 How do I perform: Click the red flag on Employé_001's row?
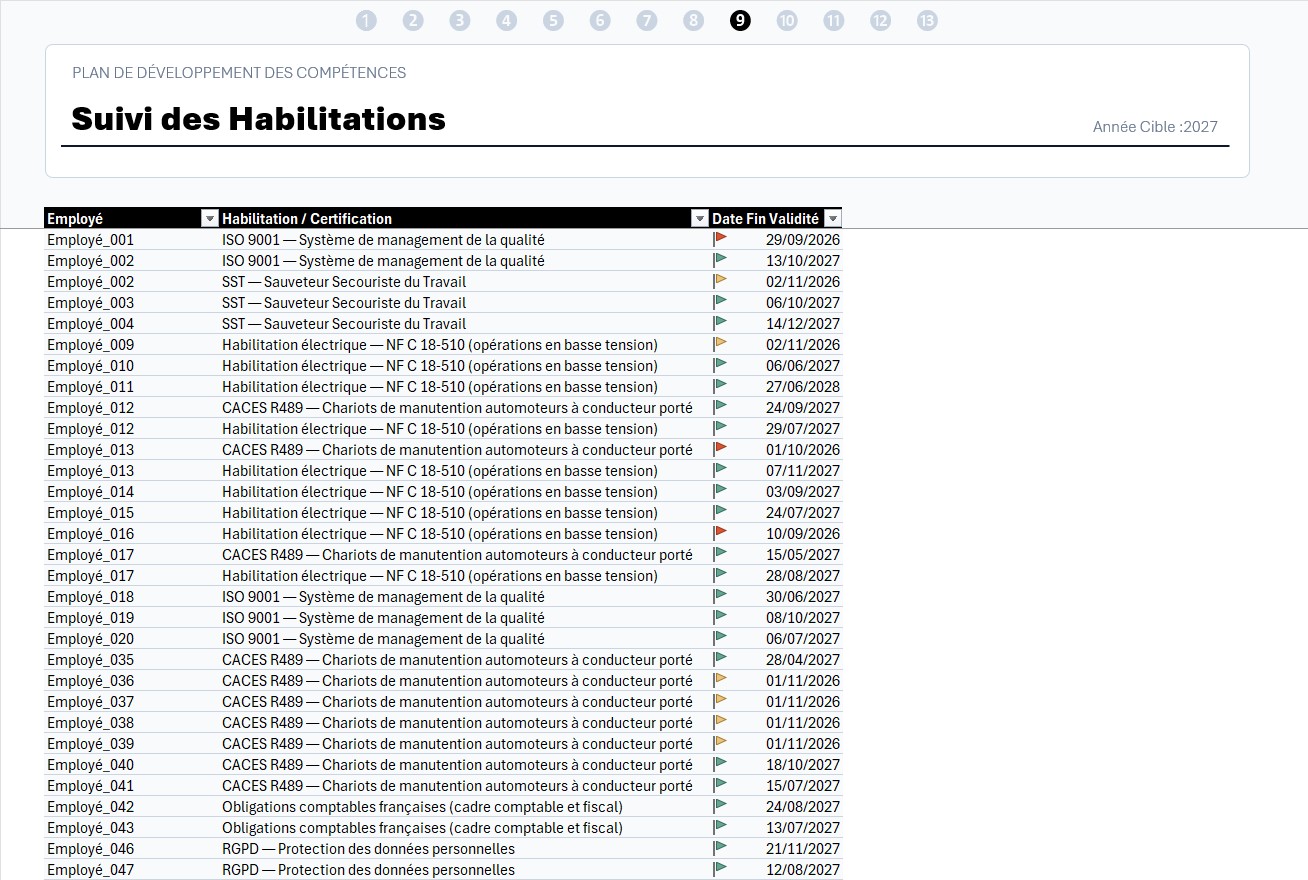coord(720,239)
